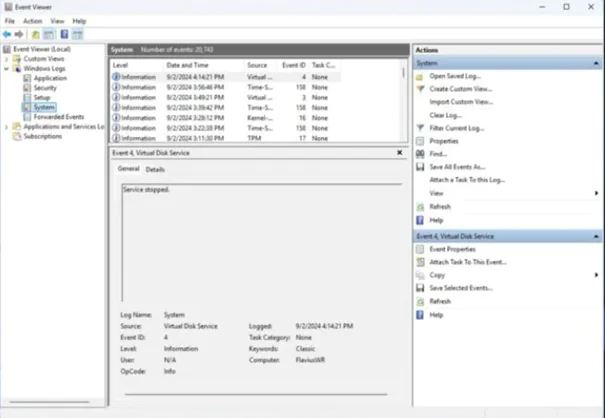Sort events by Date and Time column

(x=187, y=64)
